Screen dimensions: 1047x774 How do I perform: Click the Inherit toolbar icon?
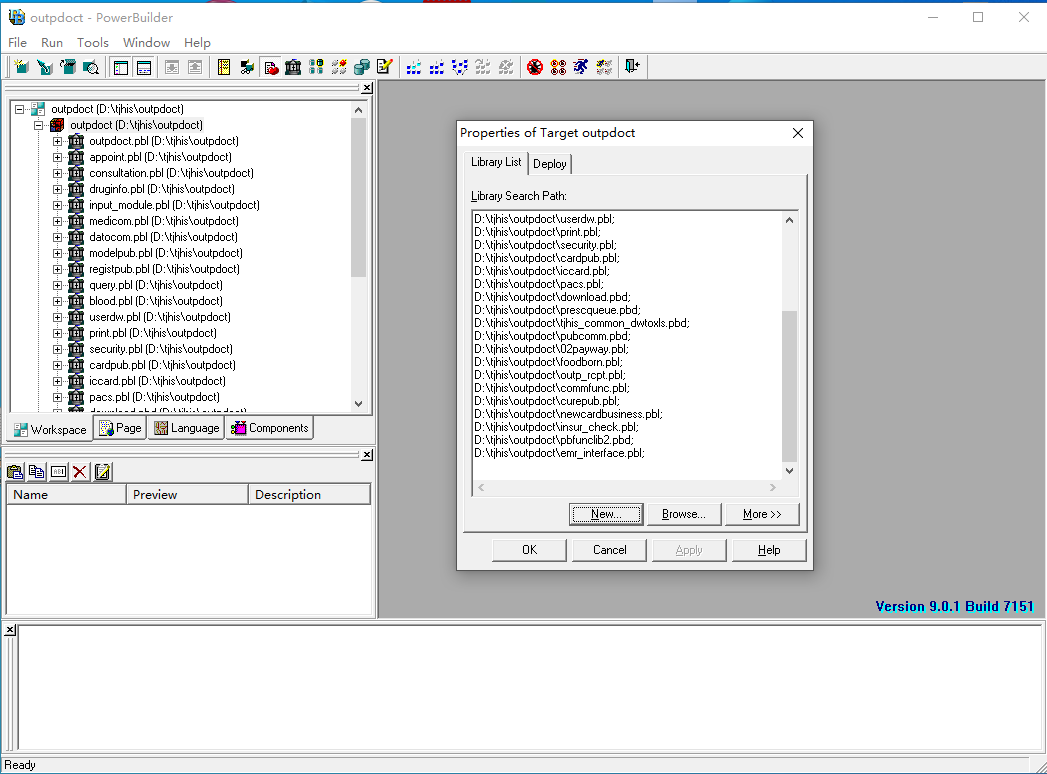click(x=45, y=67)
